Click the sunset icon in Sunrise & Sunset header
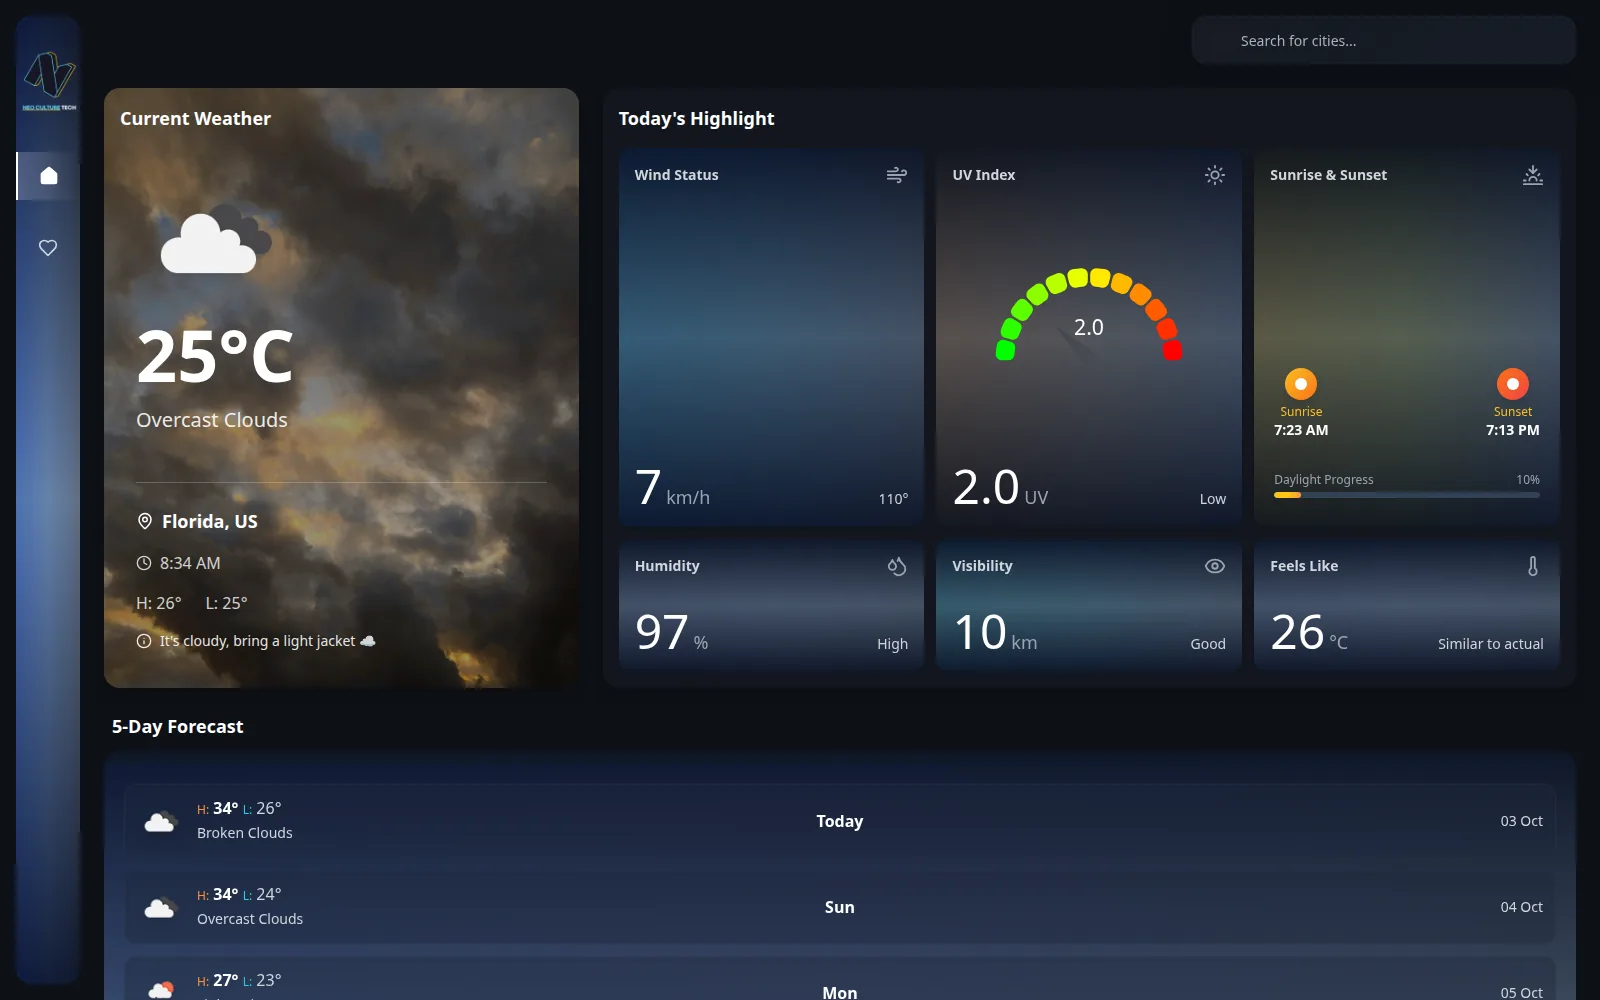The image size is (1600, 1000). point(1532,175)
